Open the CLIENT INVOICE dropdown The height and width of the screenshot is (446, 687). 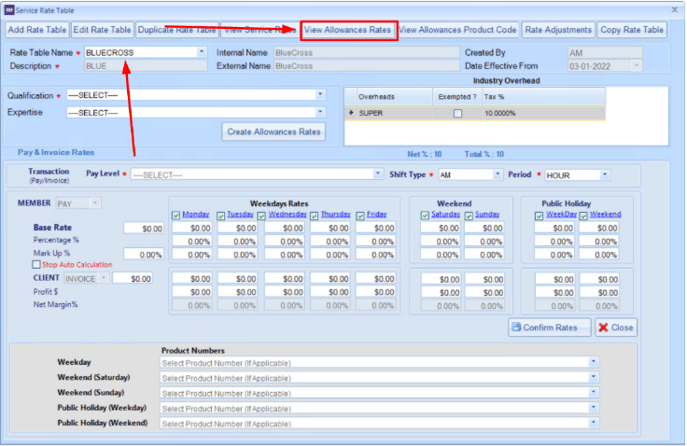coord(103,278)
